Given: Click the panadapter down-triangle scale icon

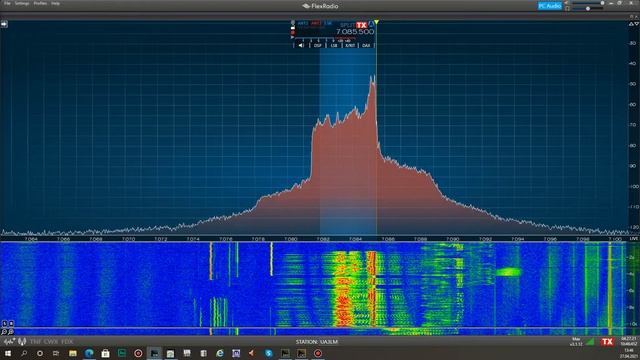Looking at the screenshot, I should 636,24.
